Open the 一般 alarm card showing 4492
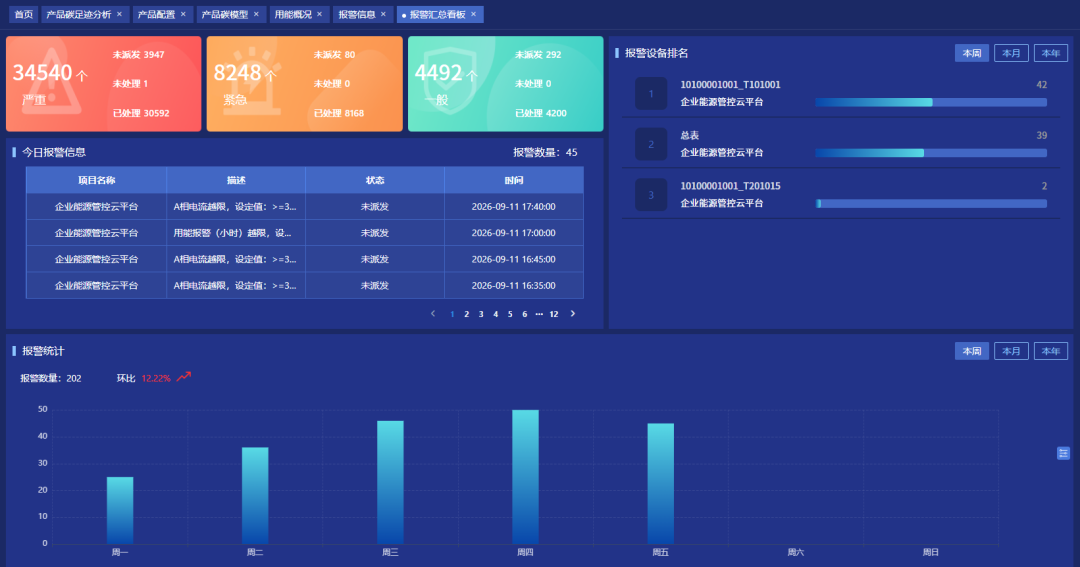The width and height of the screenshot is (1080, 567). point(506,83)
